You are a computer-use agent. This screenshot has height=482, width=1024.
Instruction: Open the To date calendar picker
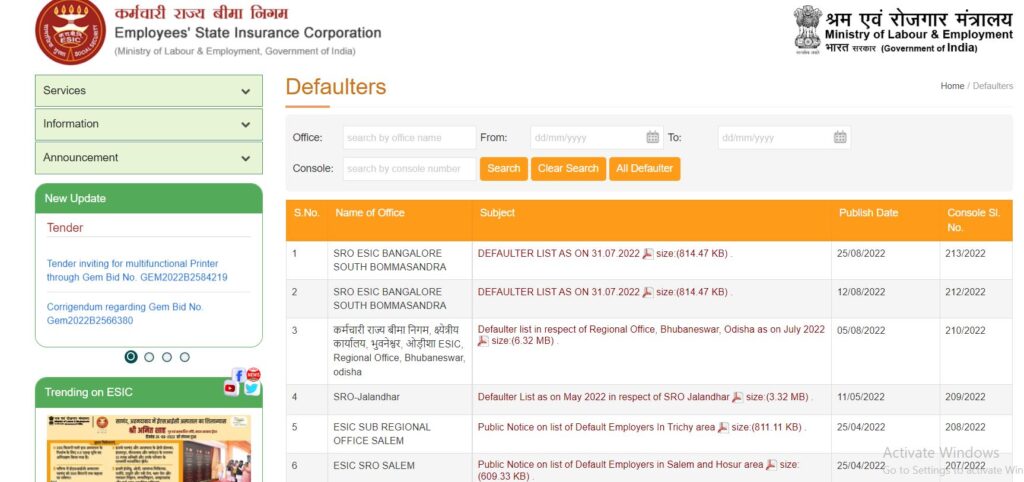point(840,137)
